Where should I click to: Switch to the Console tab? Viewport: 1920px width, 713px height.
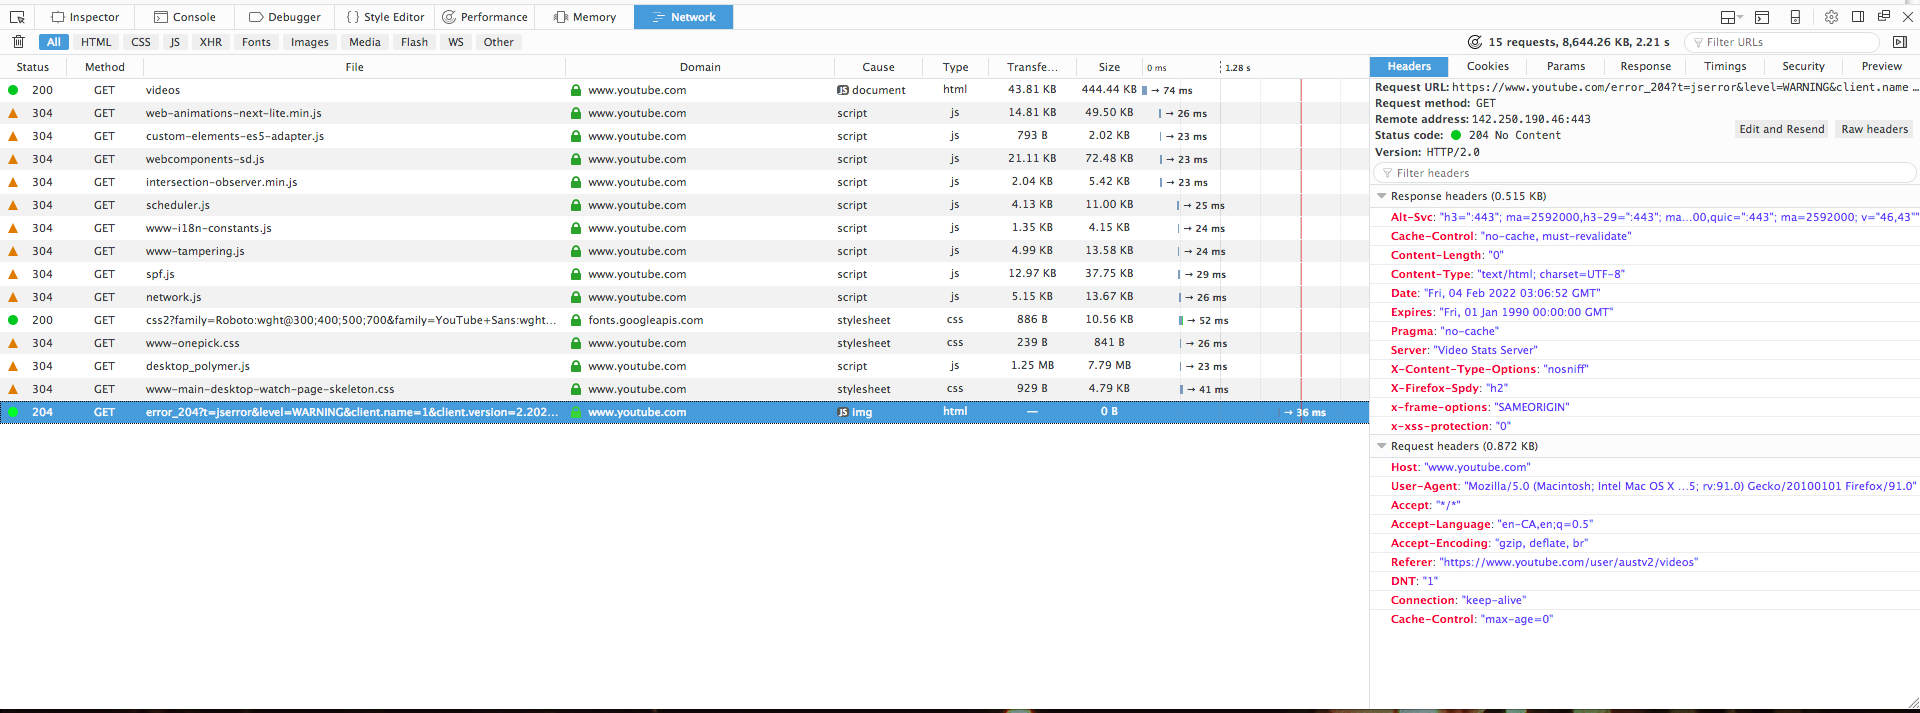pos(185,17)
